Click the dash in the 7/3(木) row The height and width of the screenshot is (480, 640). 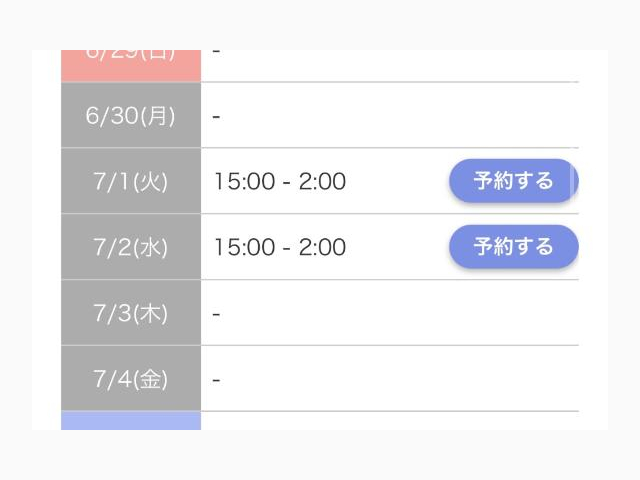pos(216,314)
